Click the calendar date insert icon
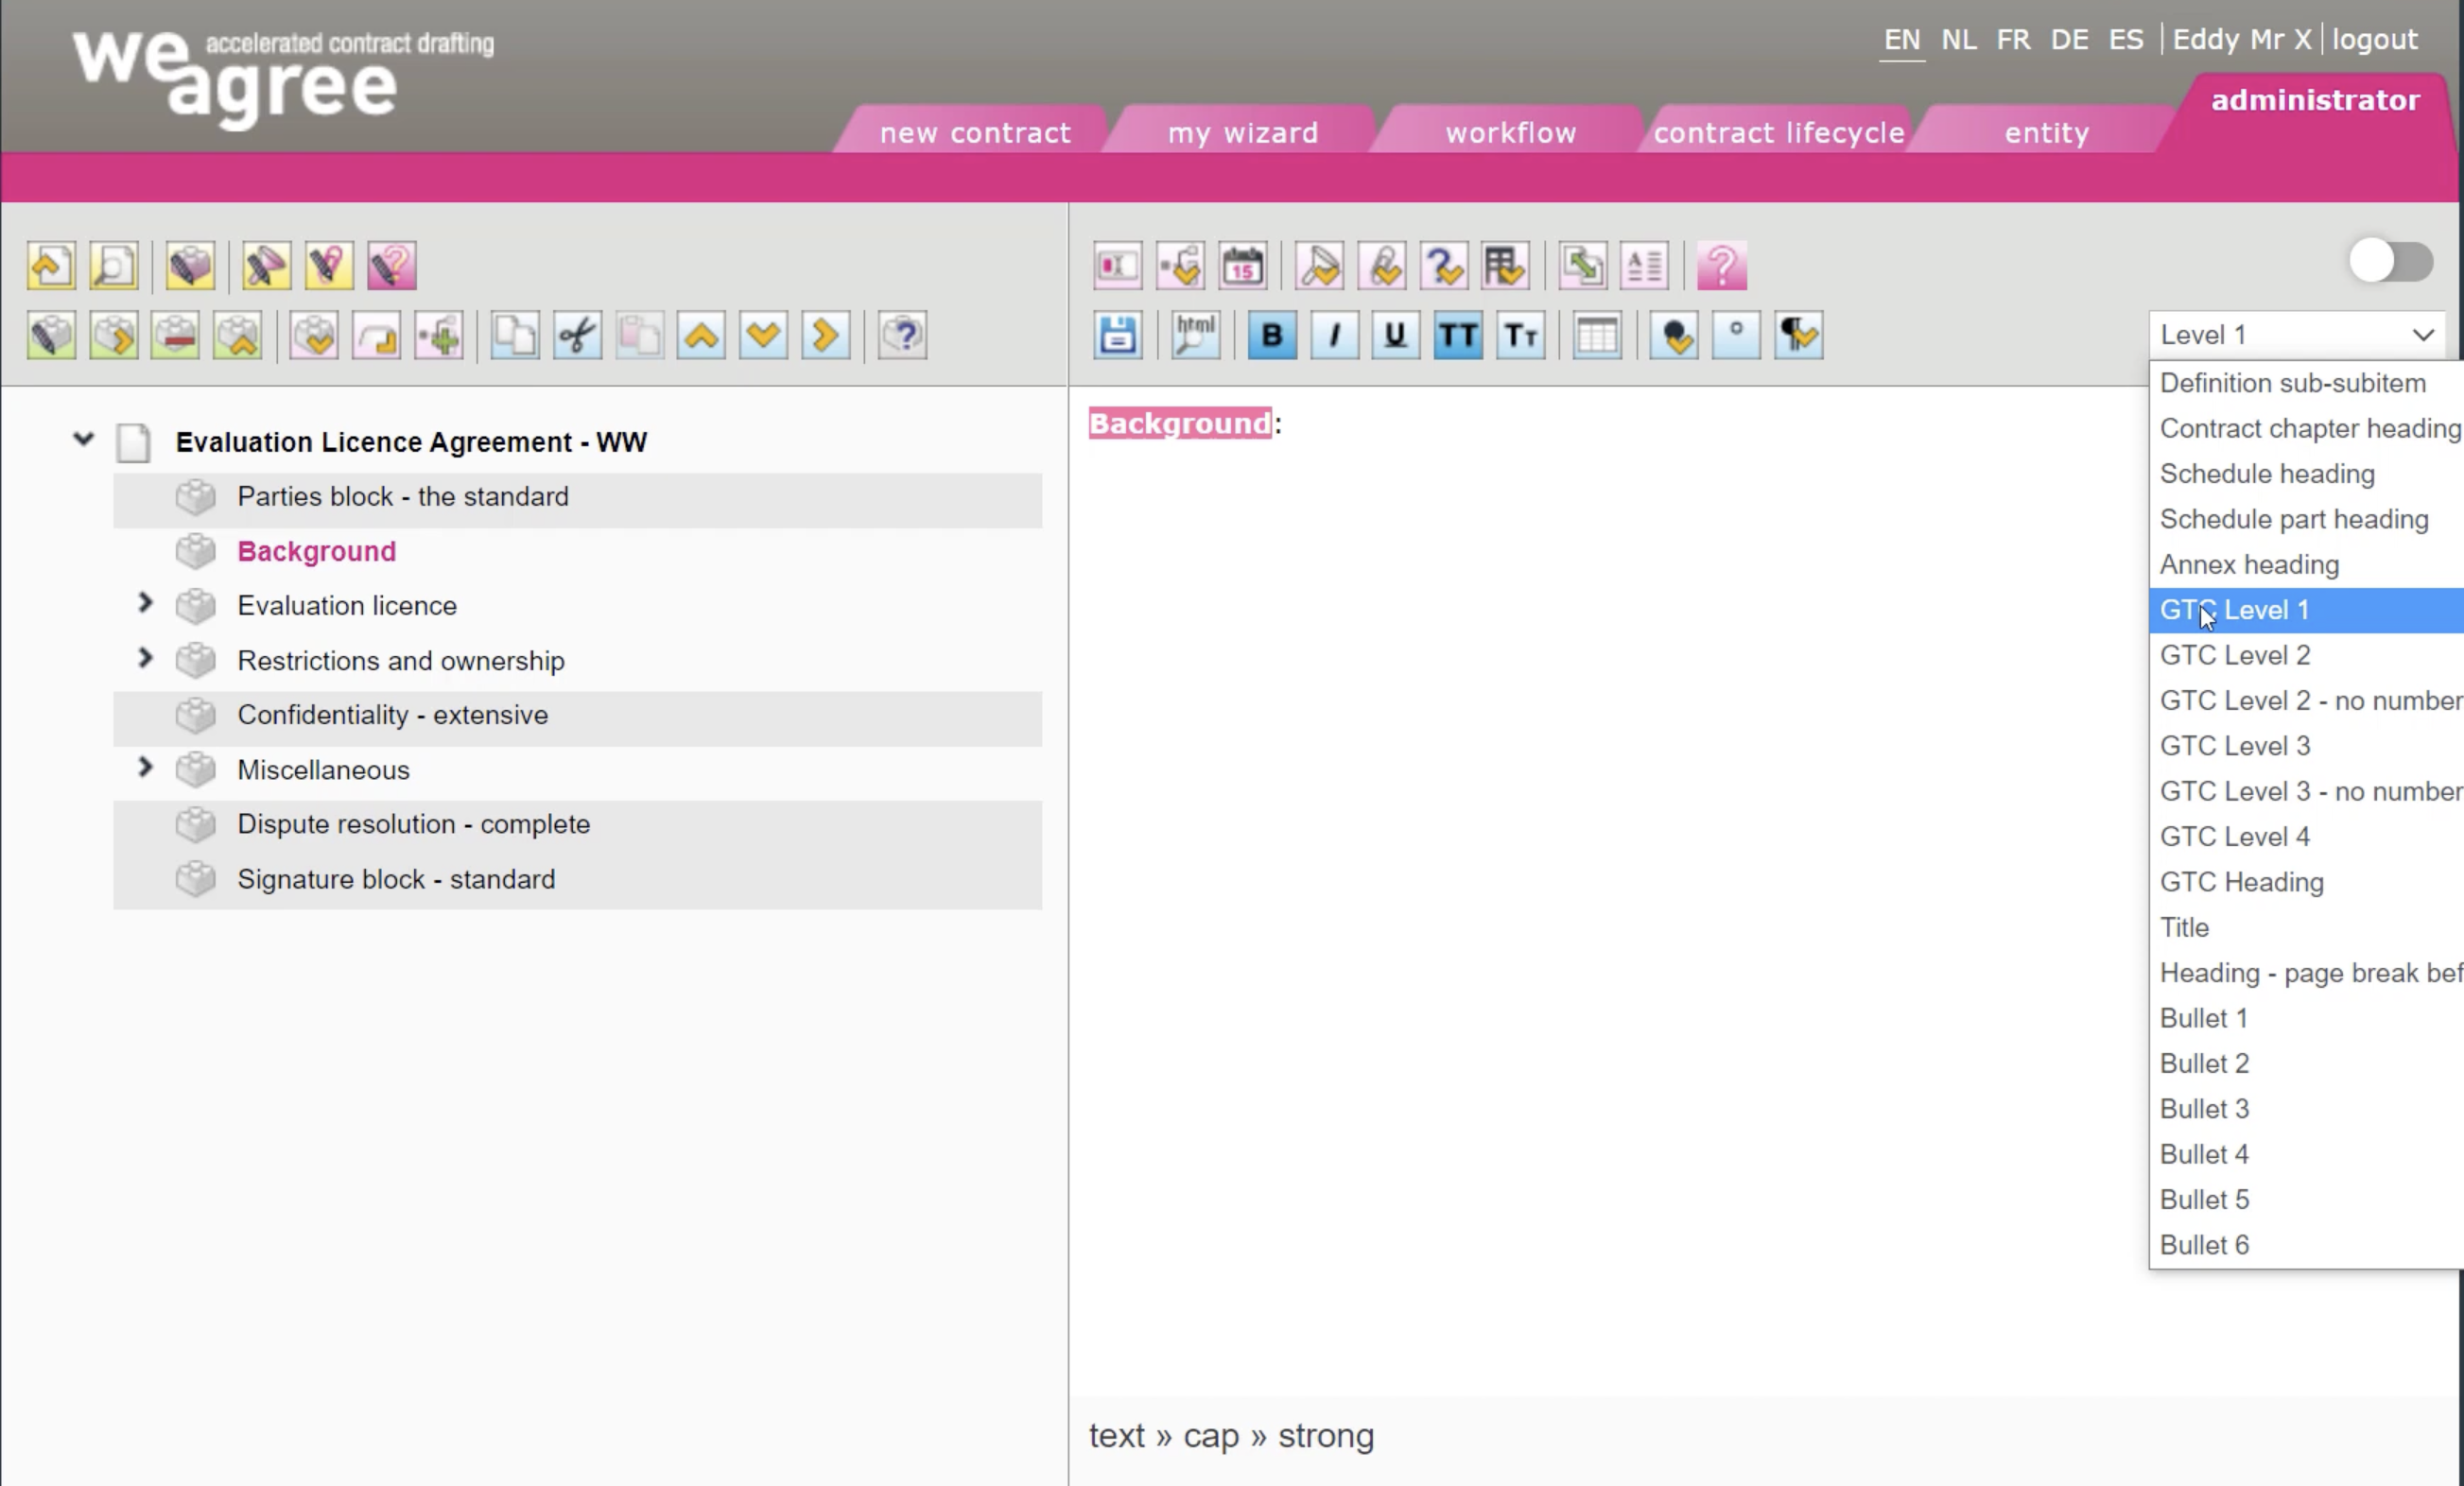The width and height of the screenshot is (2464, 1486). pos(1242,266)
